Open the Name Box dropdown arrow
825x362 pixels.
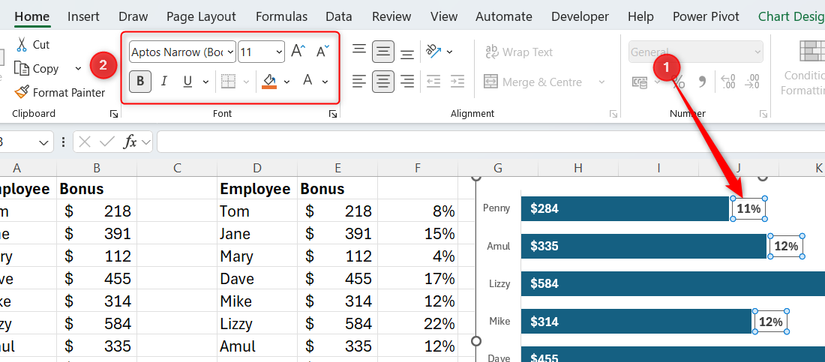(x=44, y=143)
